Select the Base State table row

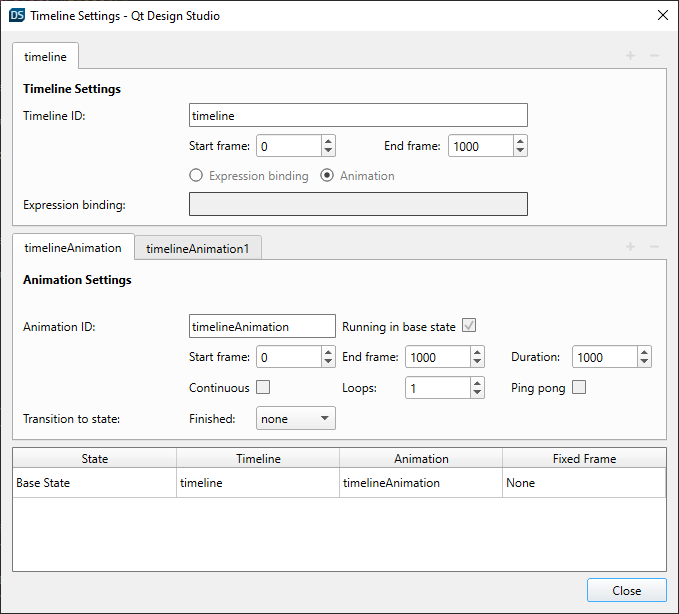(x=95, y=483)
